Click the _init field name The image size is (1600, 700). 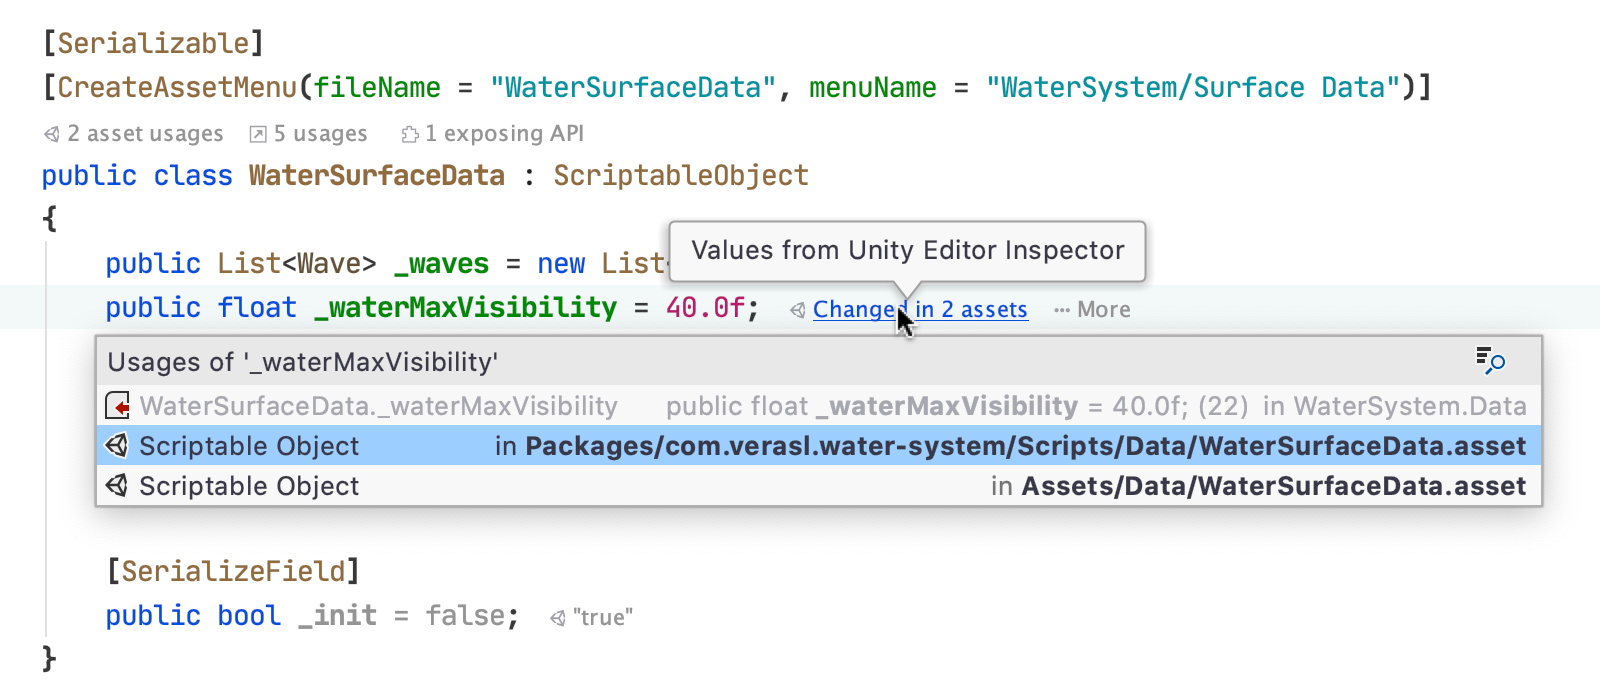click(x=337, y=616)
